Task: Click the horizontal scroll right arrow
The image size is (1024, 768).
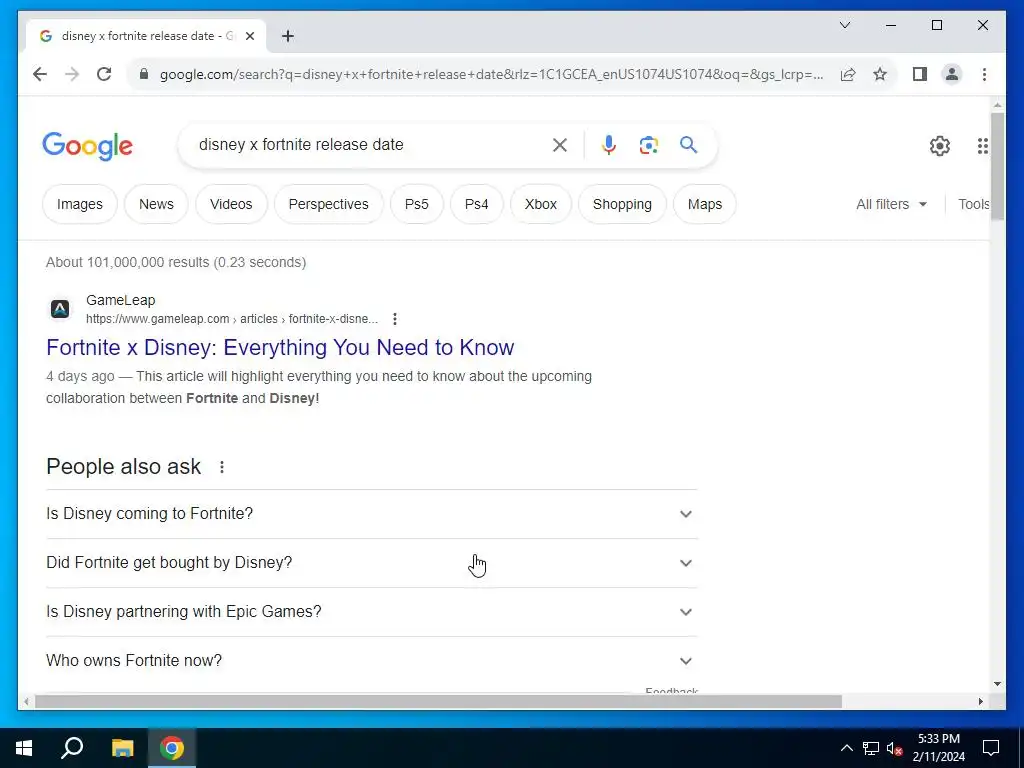Action: click(x=980, y=702)
